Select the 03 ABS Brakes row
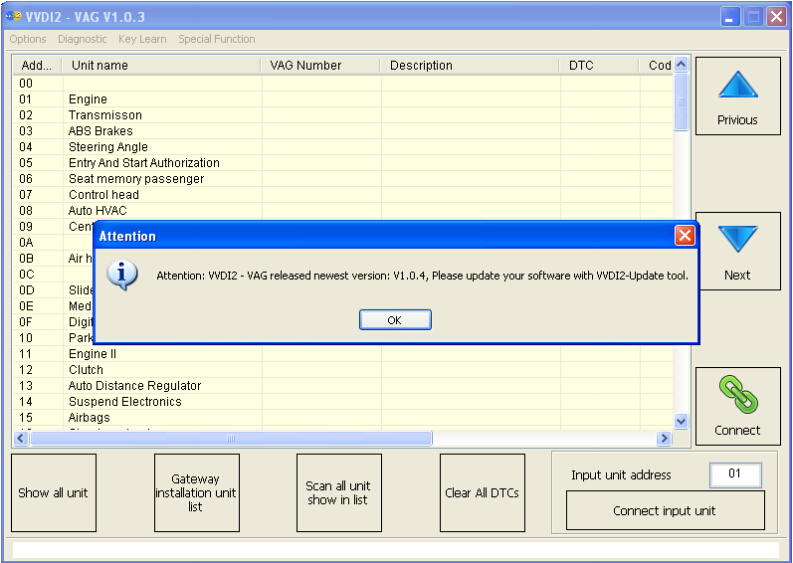The image size is (793, 563). tap(343, 131)
